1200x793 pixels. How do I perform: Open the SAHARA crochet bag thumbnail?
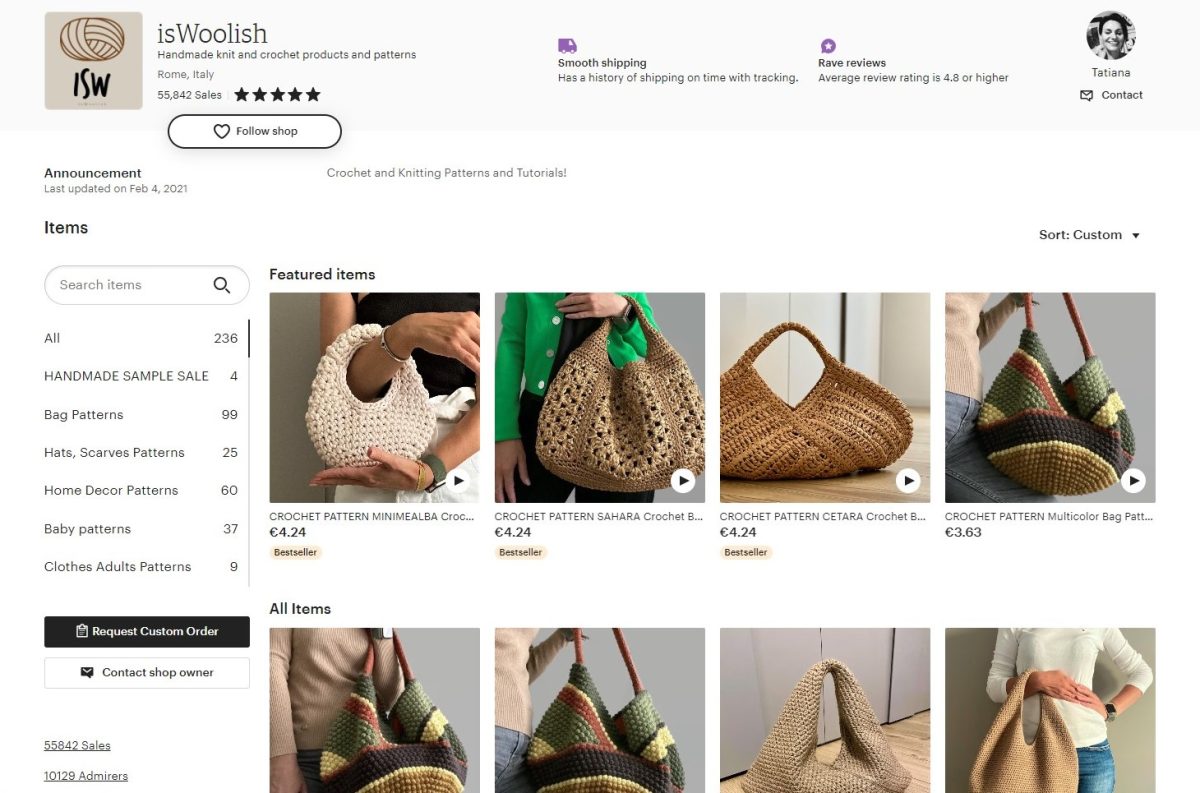pos(599,397)
